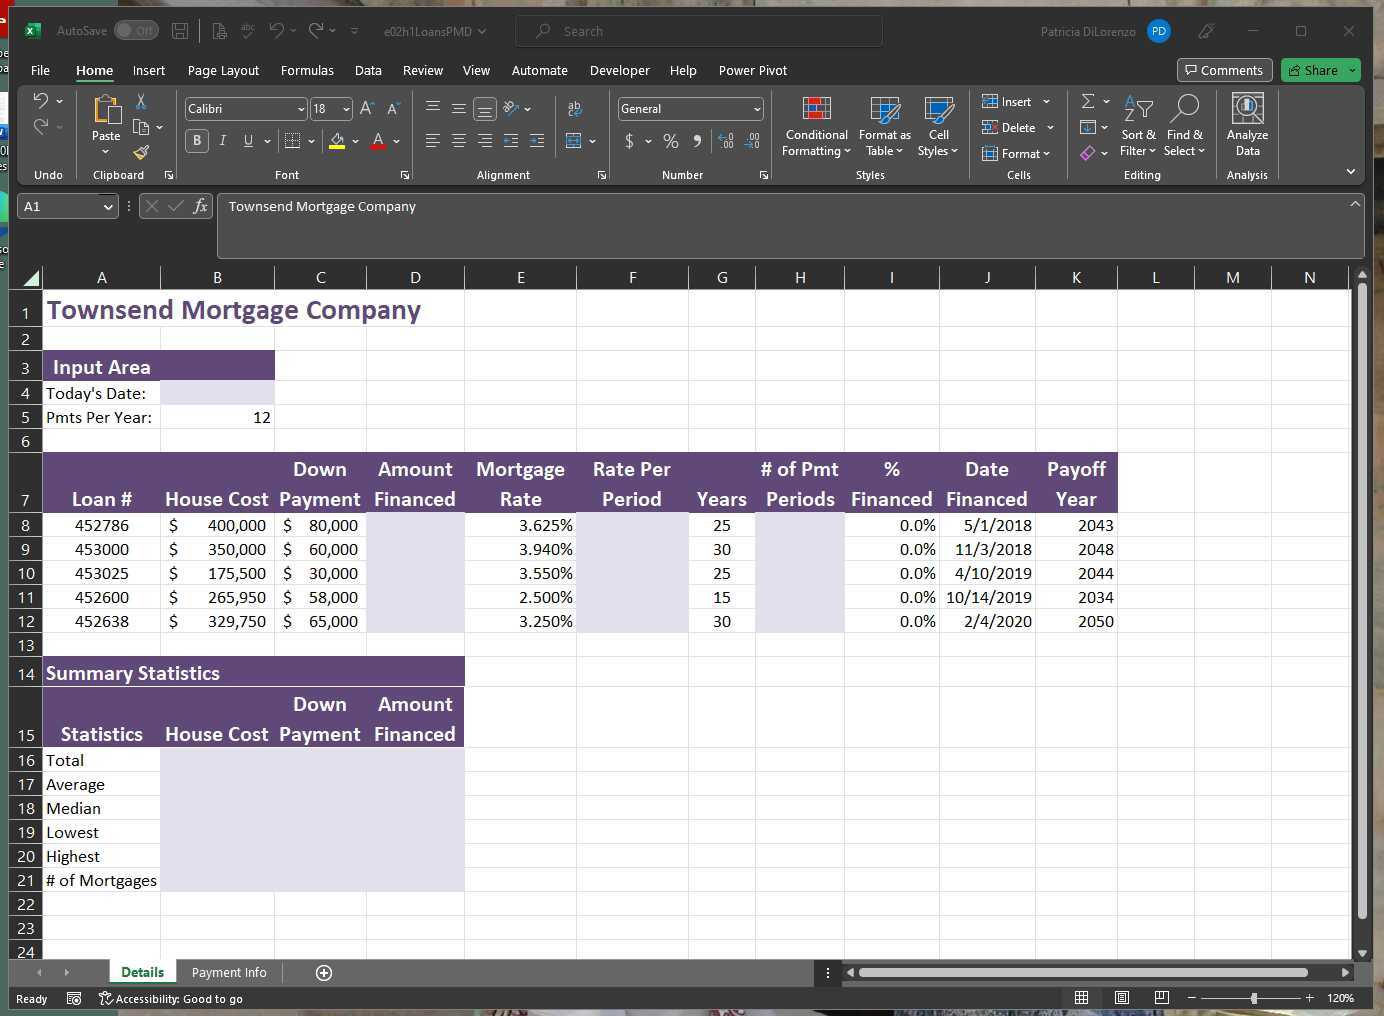1384x1016 pixels.
Task: Expand the Calibri font name dropdown
Action: (x=300, y=109)
